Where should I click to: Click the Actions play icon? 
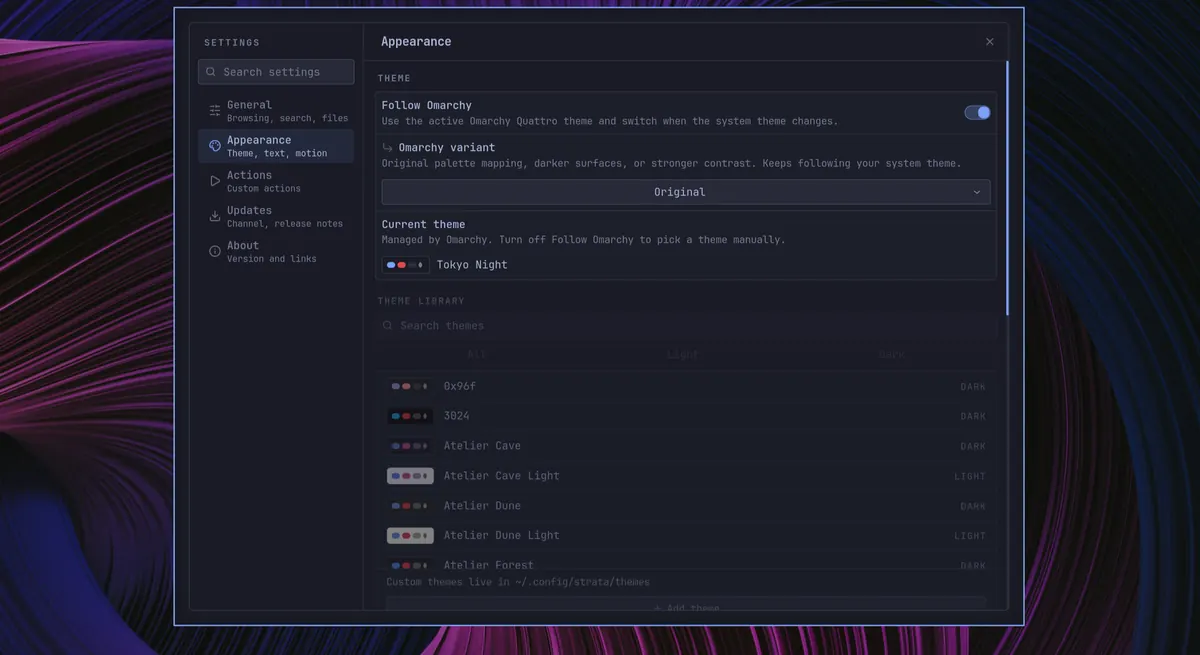pos(215,181)
